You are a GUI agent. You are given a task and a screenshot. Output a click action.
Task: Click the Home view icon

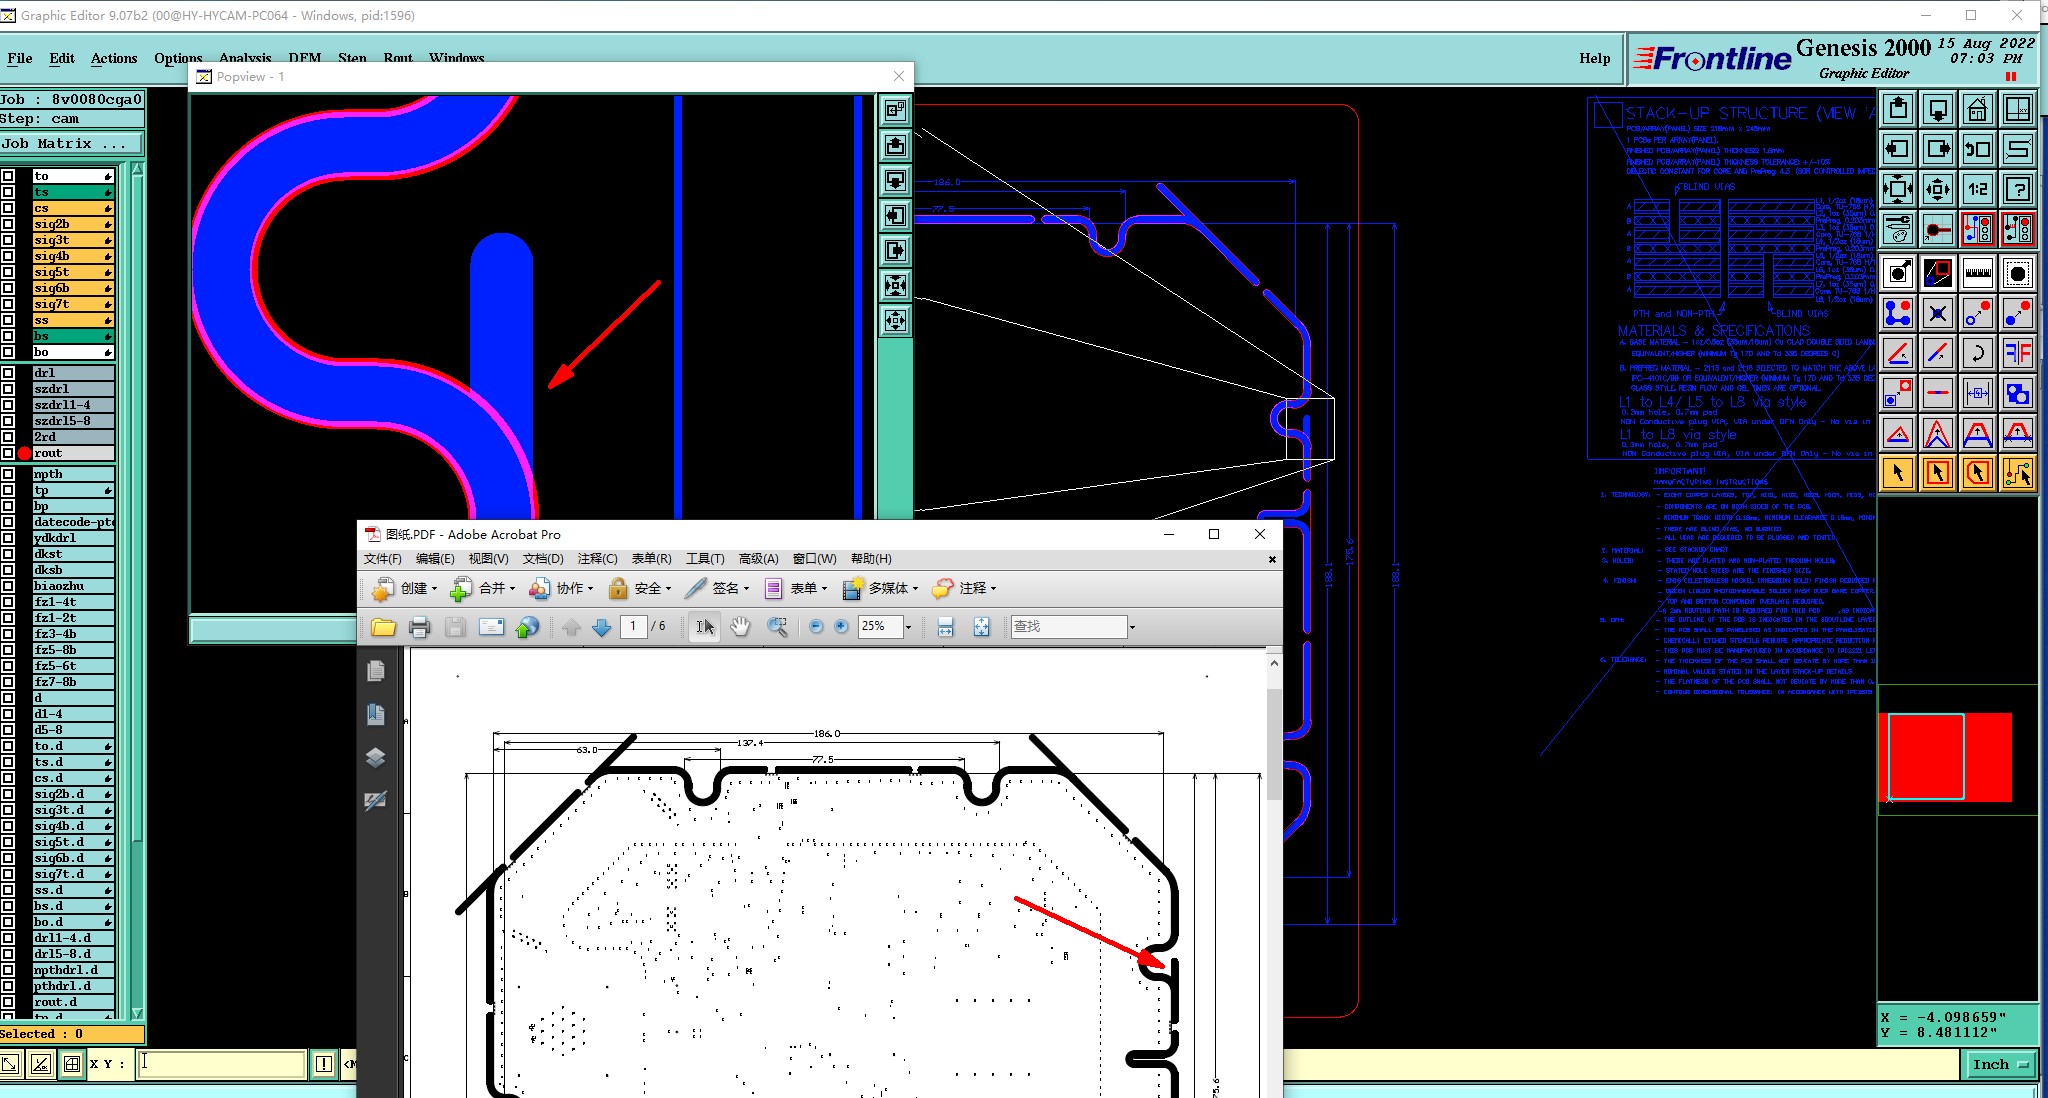tap(1977, 109)
